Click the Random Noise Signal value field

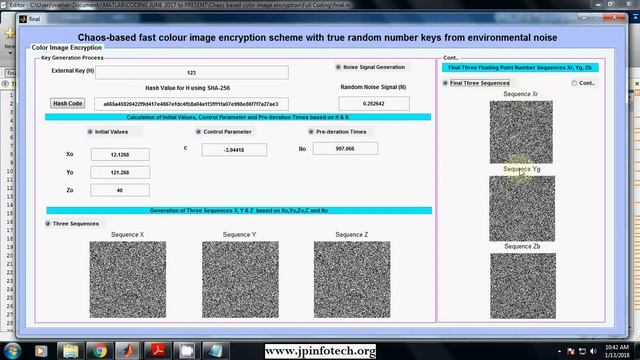[x=374, y=104]
